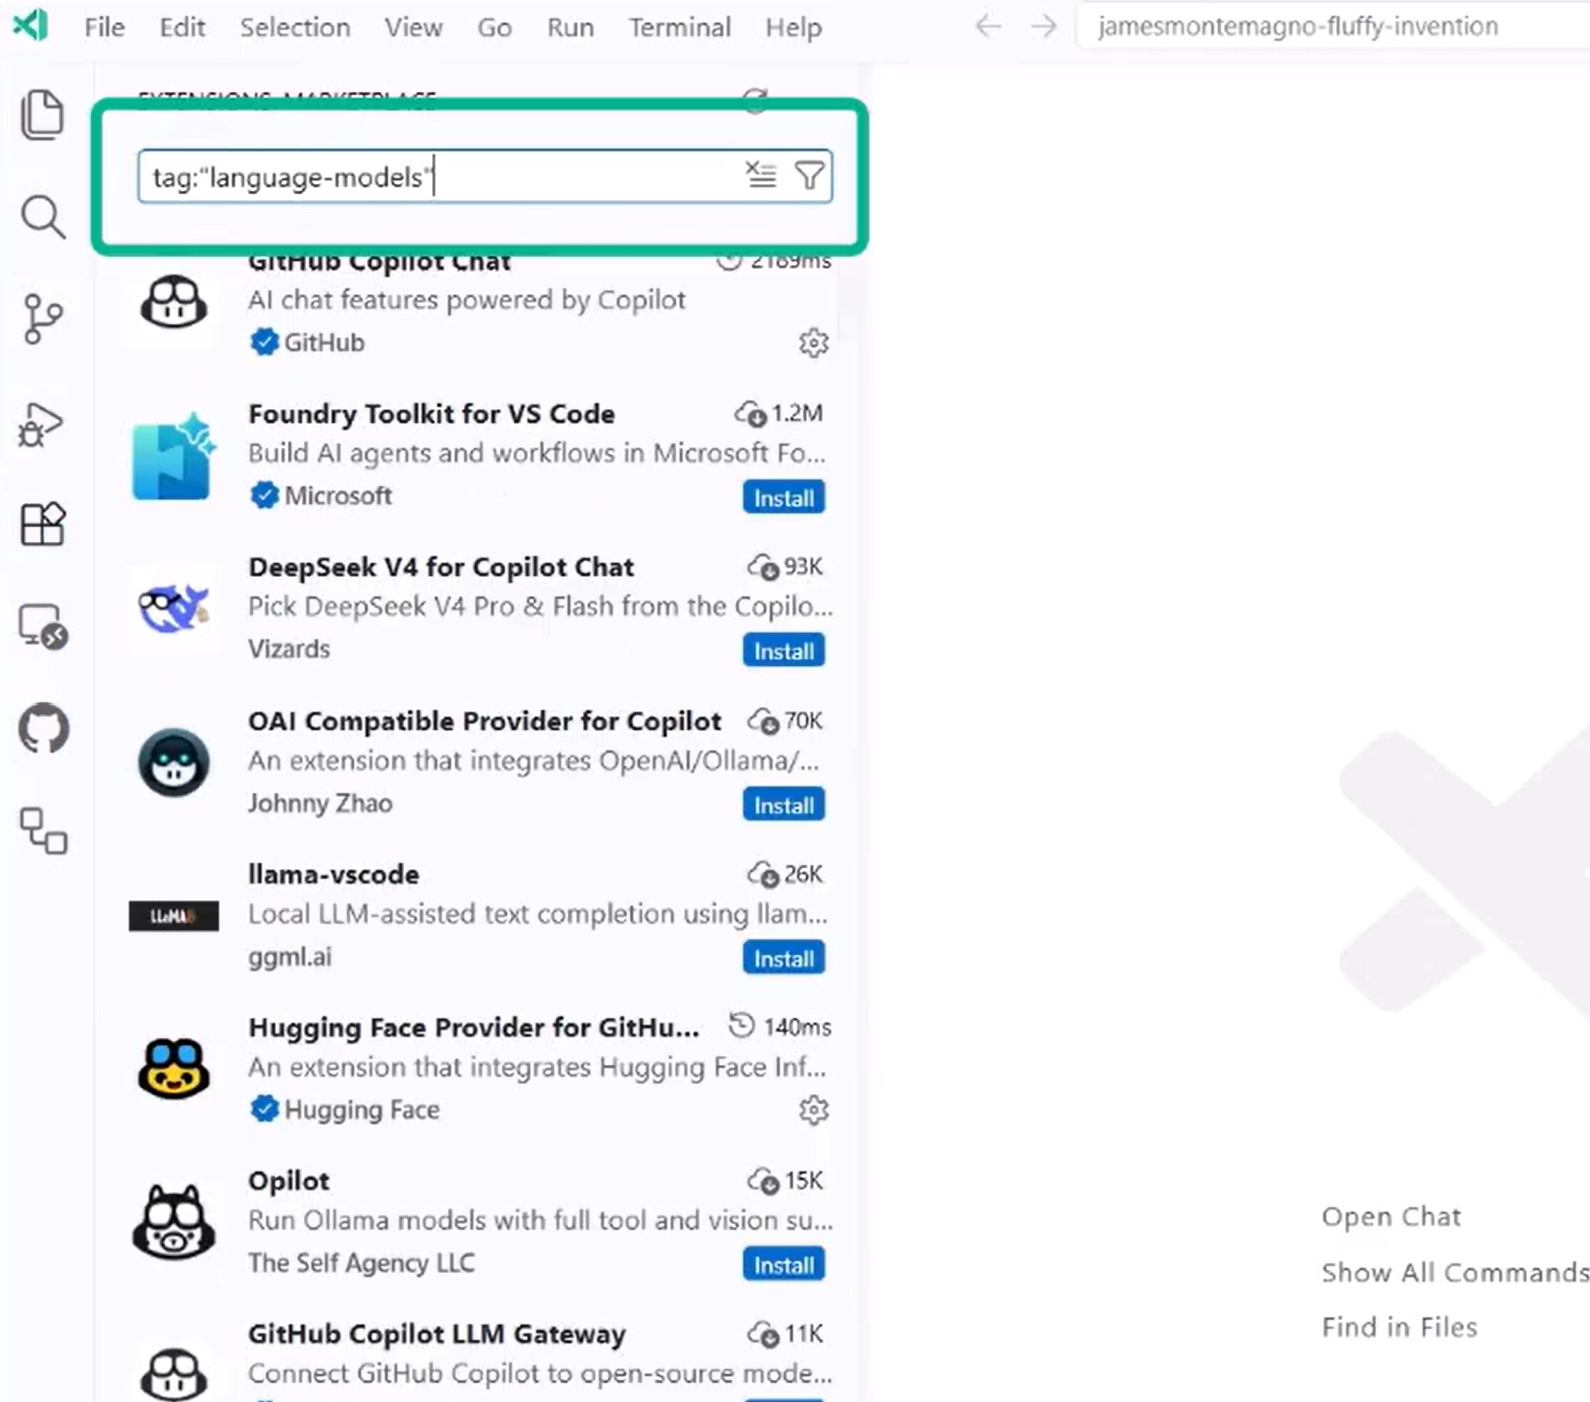
Task: Open the Explorer view in the activity bar
Action: click(42, 115)
